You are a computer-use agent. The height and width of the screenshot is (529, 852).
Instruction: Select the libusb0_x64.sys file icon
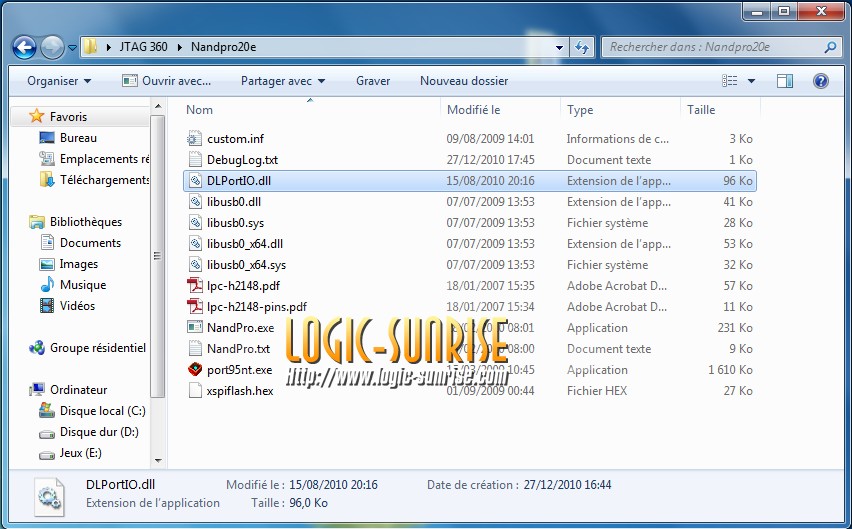195,264
